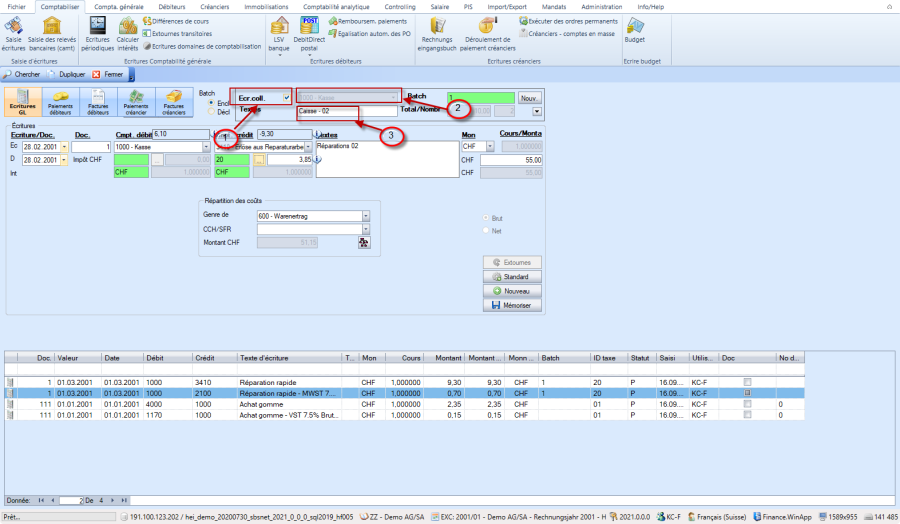The image size is (900, 524).
Task: Toggle the Ecr.coll. checkbox
Action: point(286,98)
